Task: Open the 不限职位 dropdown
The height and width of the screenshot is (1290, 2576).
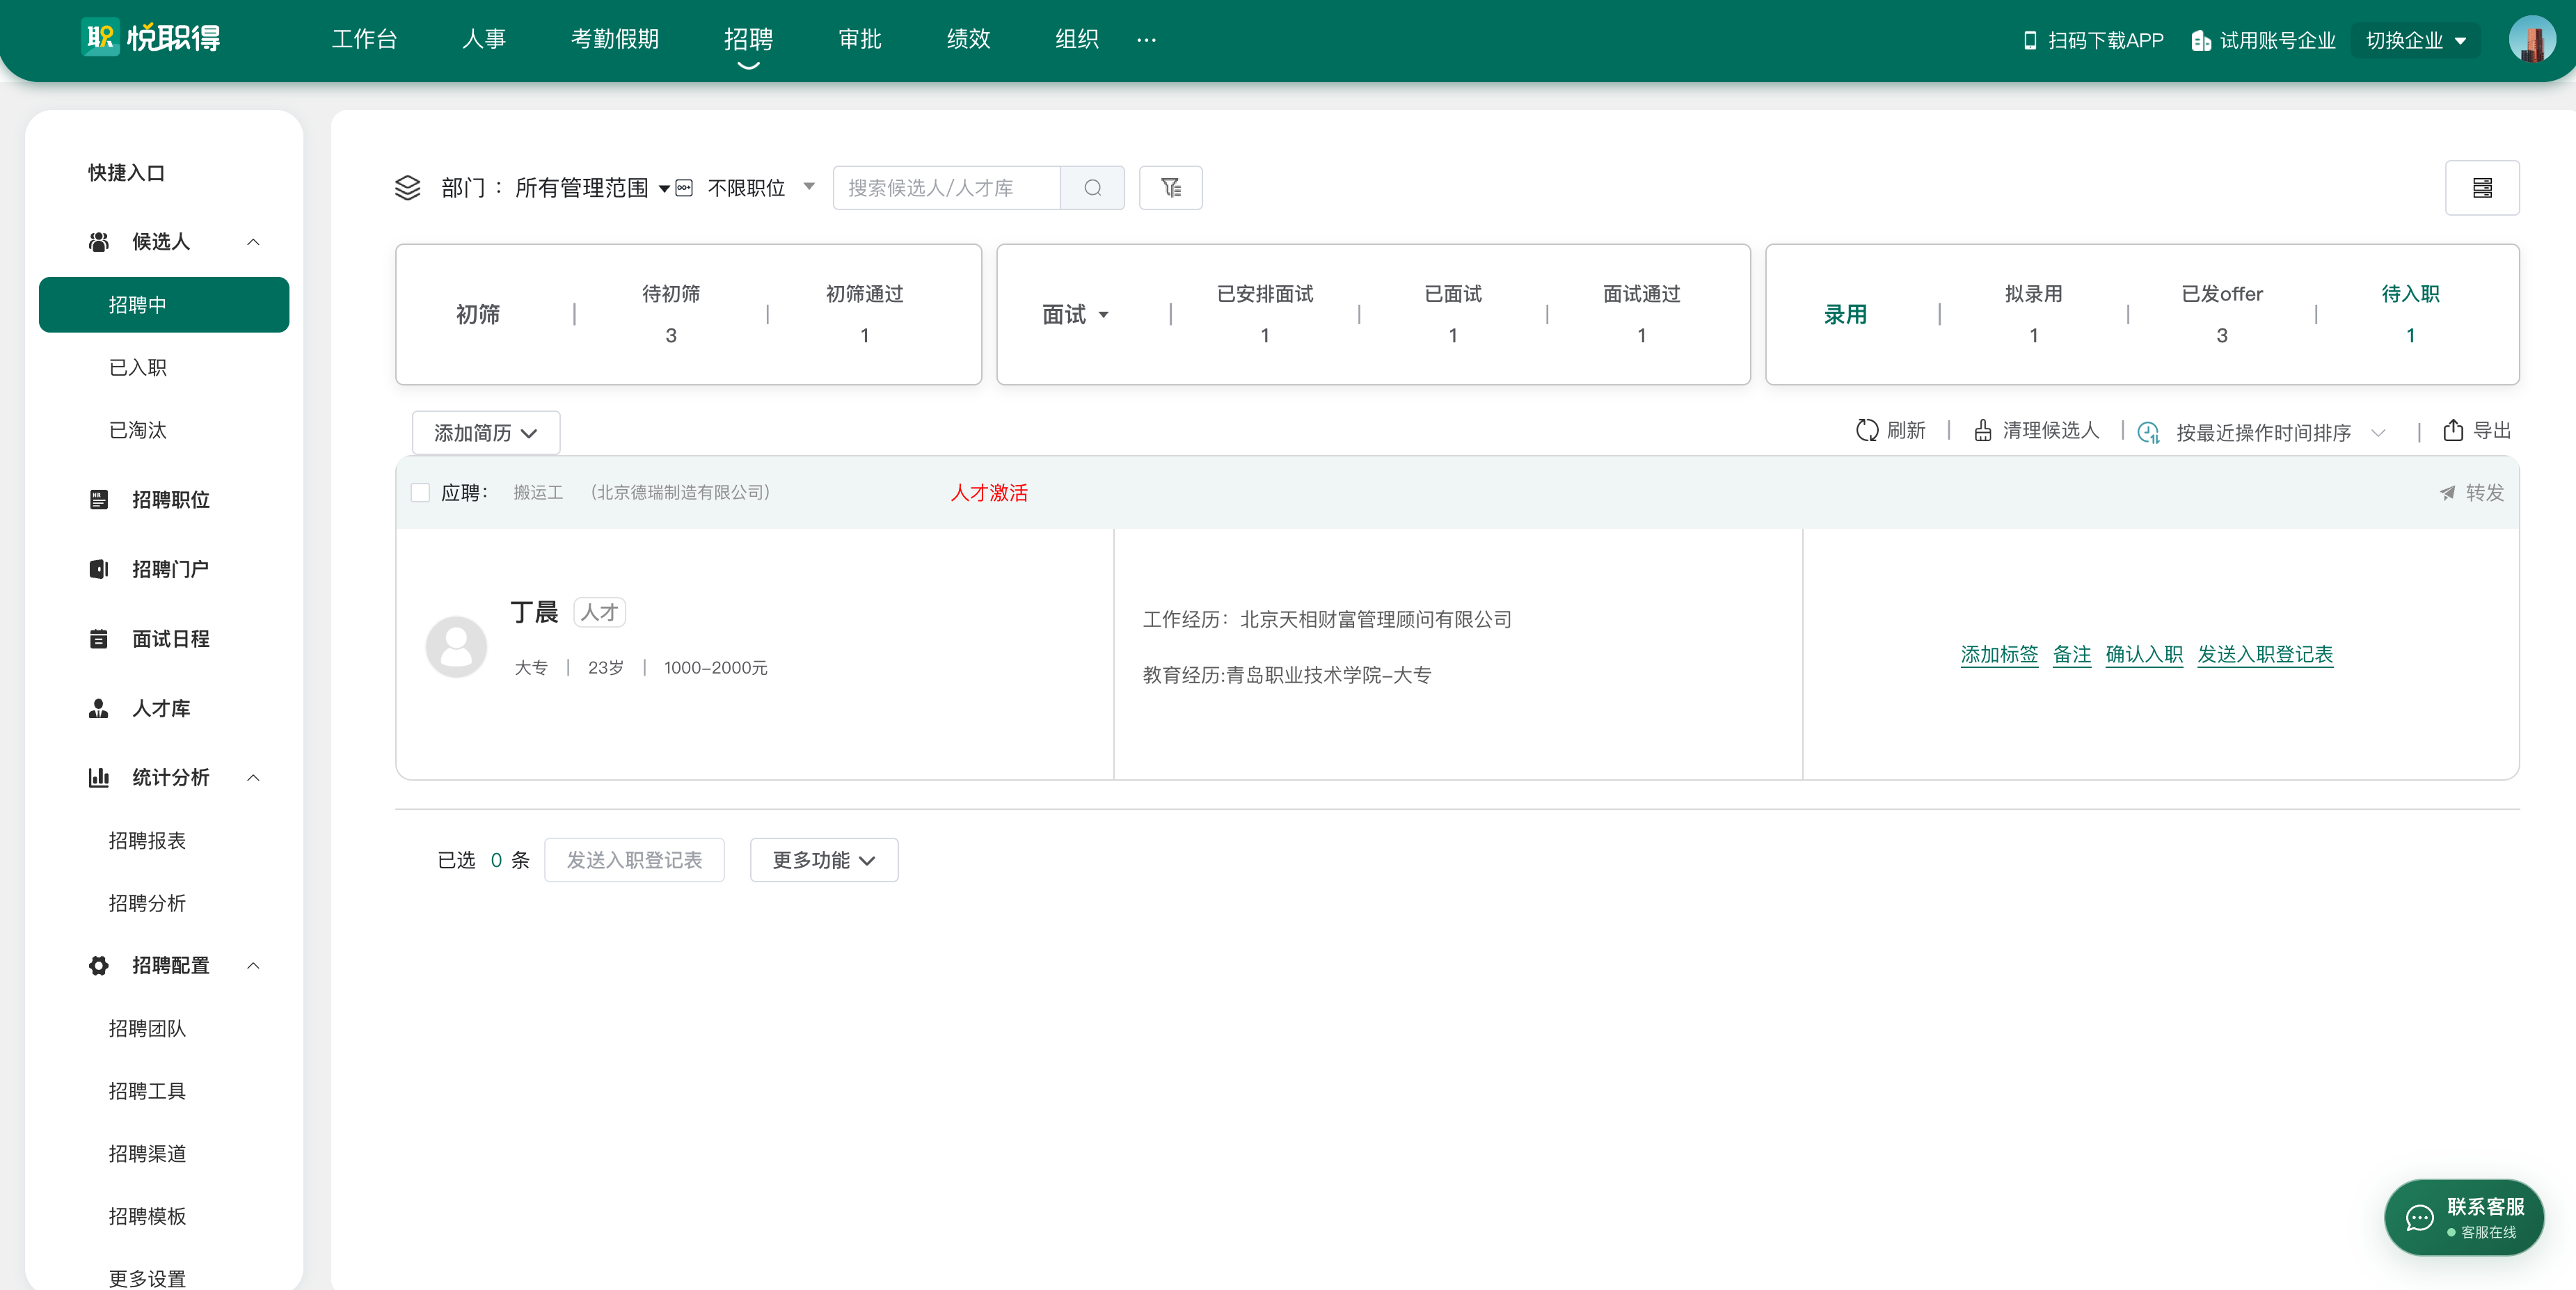Action: (760, 188)
